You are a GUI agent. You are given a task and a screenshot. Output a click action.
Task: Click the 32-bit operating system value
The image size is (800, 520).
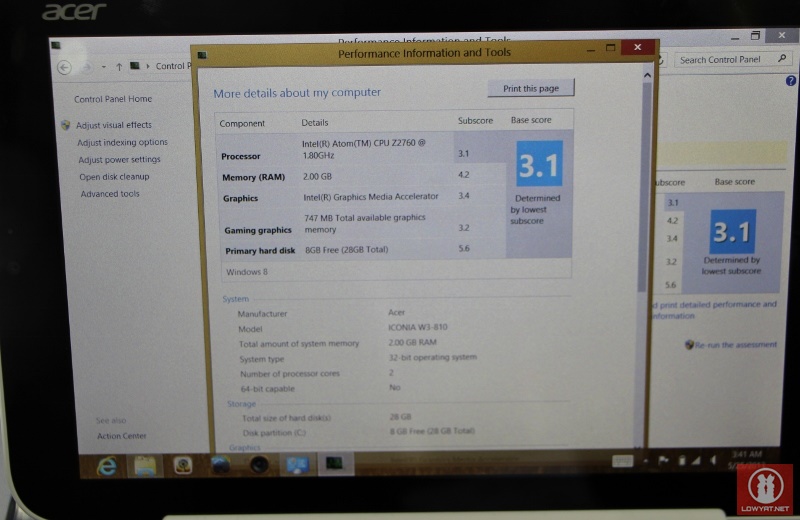tap(433, 357)
